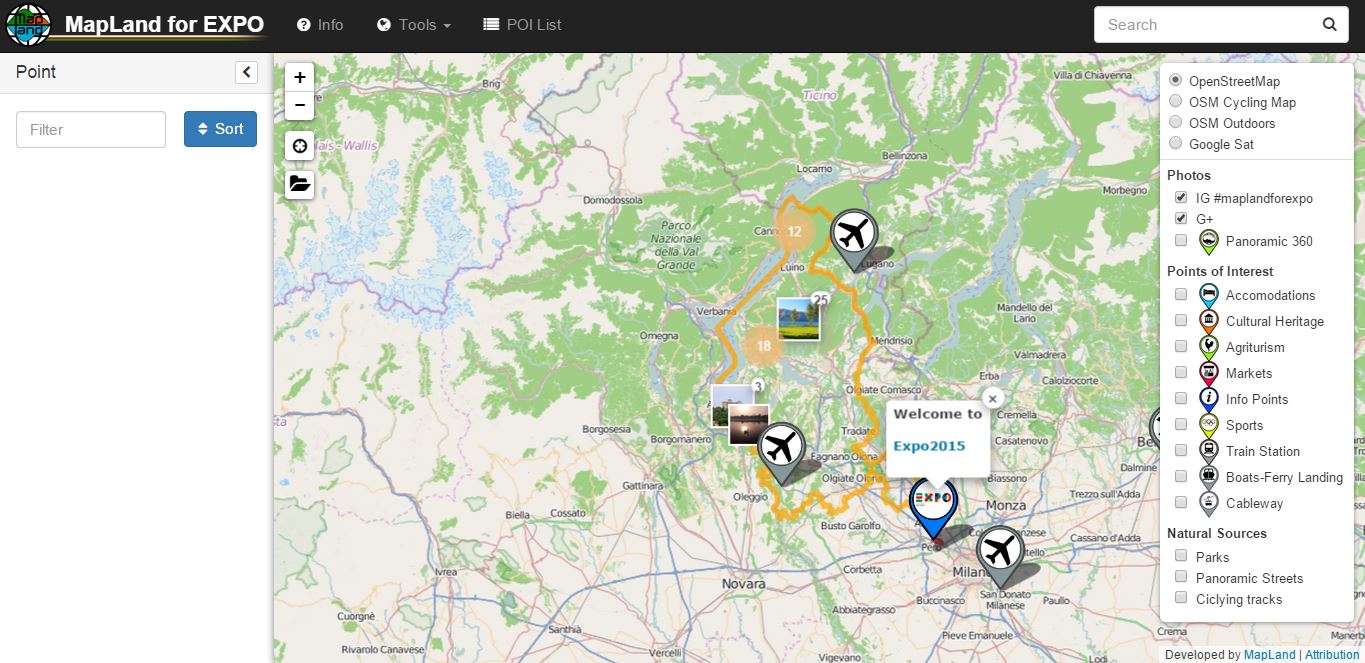1365x663 pixels.
Task: Enable the Agriturism checkbox
Action: tap(1181, 346)
